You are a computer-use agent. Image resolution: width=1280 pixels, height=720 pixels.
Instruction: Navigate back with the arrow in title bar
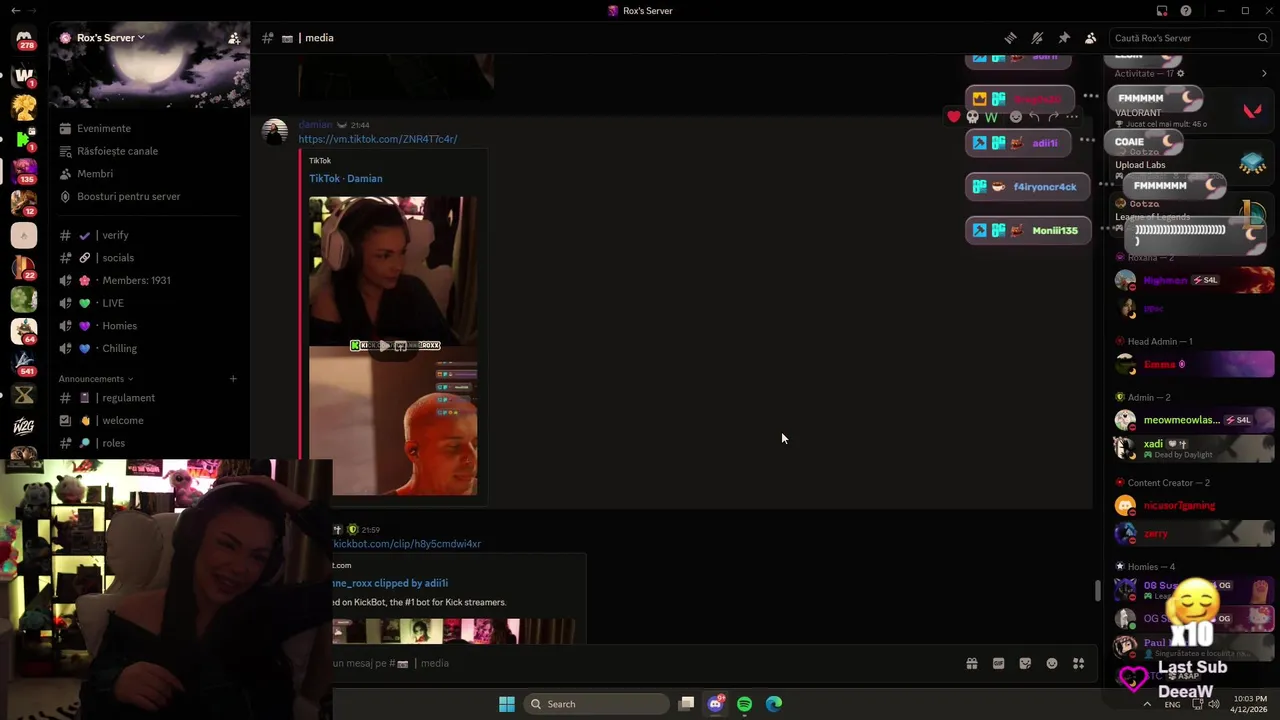tap(15, 11)
